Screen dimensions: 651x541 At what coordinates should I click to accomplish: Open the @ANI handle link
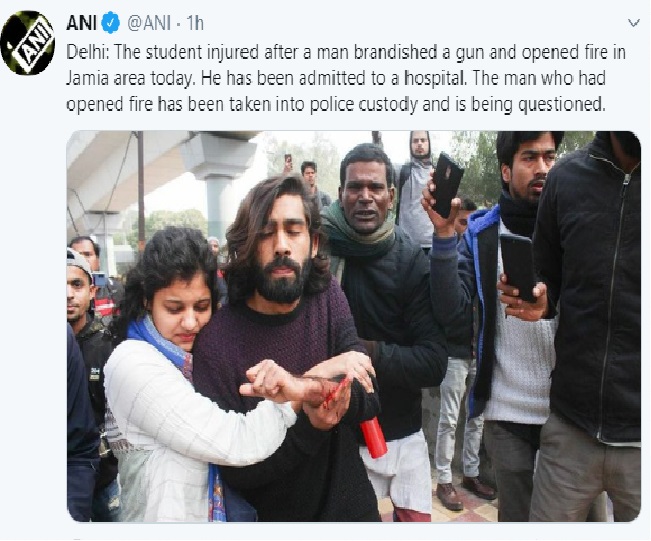click(149, 24)
